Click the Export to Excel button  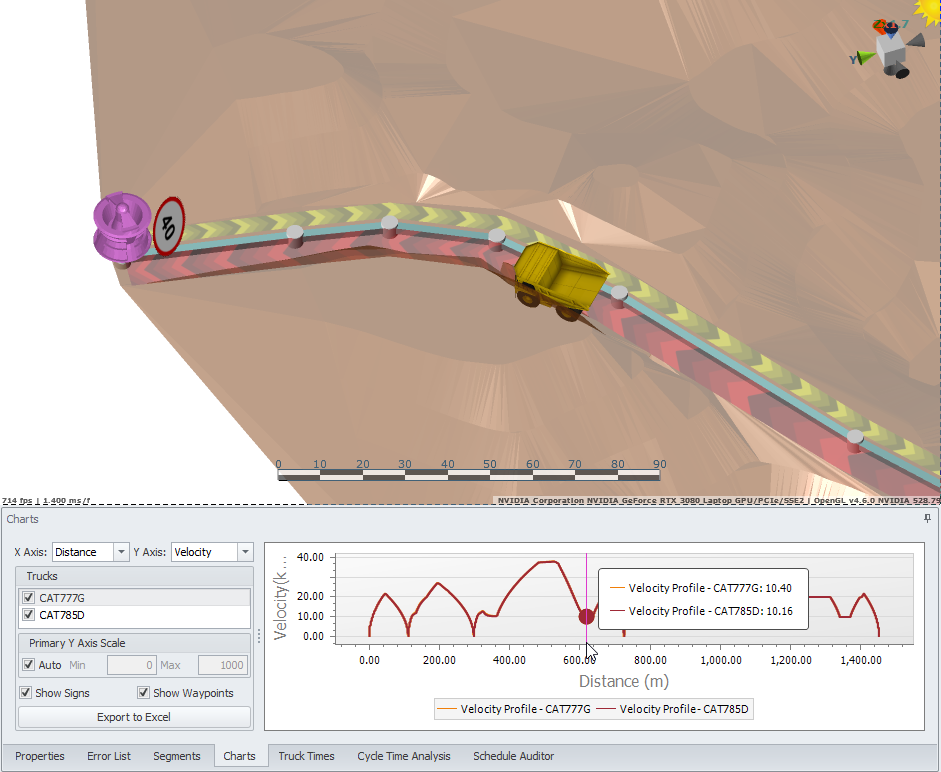pyautogui.click(x=134, y=717)
